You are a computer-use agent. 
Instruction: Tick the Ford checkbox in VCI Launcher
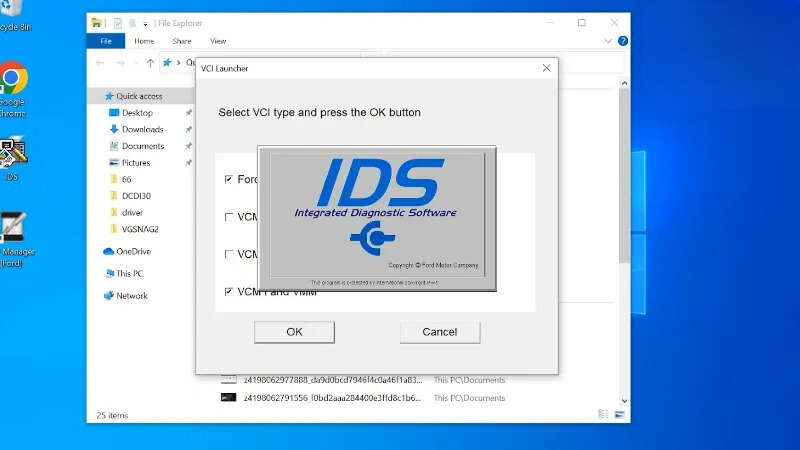(229, 179)
